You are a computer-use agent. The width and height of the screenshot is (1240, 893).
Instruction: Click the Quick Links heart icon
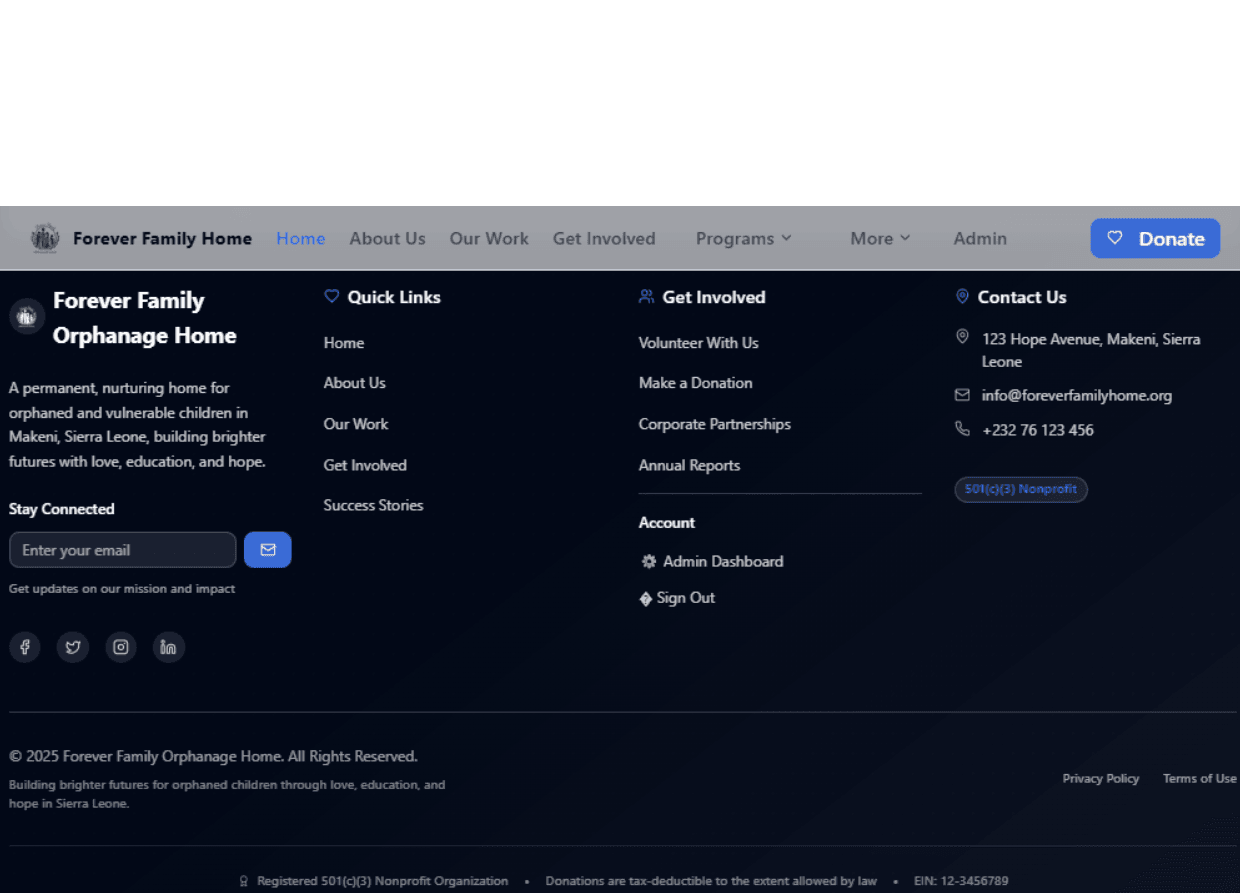click(332, 297)
